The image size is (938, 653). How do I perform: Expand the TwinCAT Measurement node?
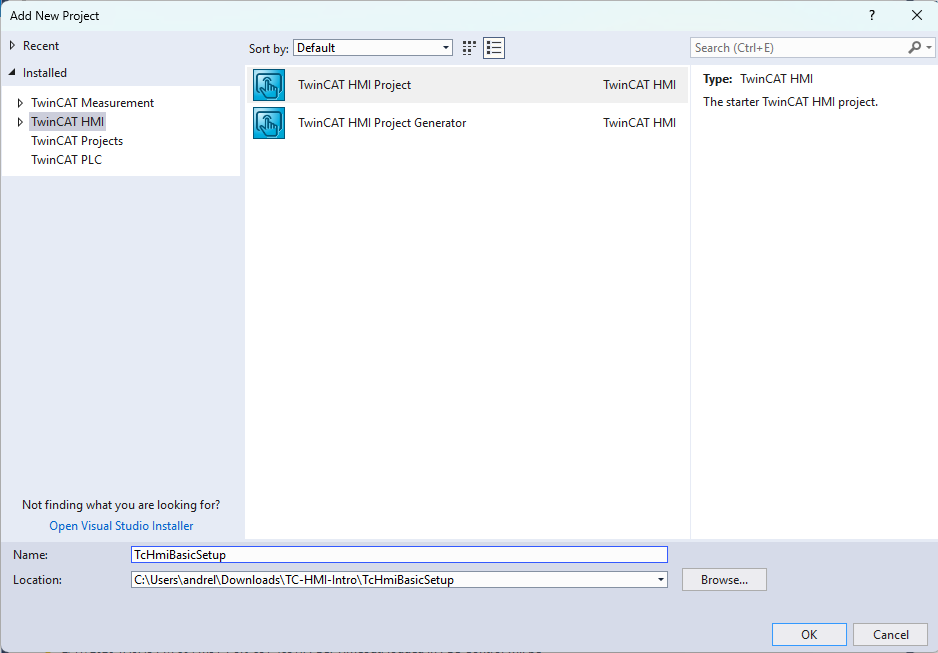tap(20, 103)
